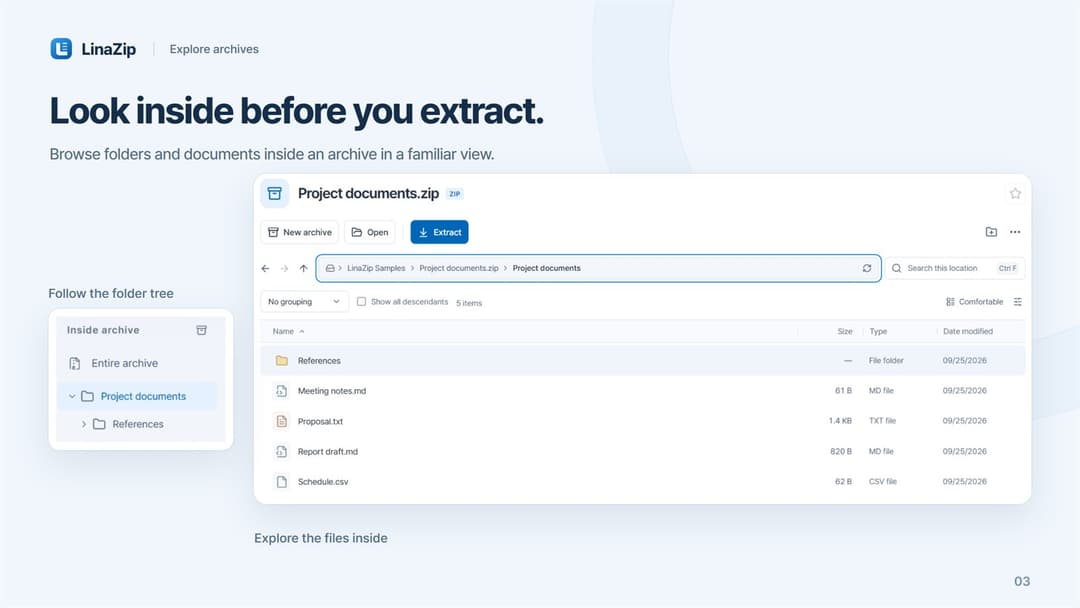
Task: Click the Project documents breadcrumb segment
Action: pyautogui.click(x=546, y=269)
